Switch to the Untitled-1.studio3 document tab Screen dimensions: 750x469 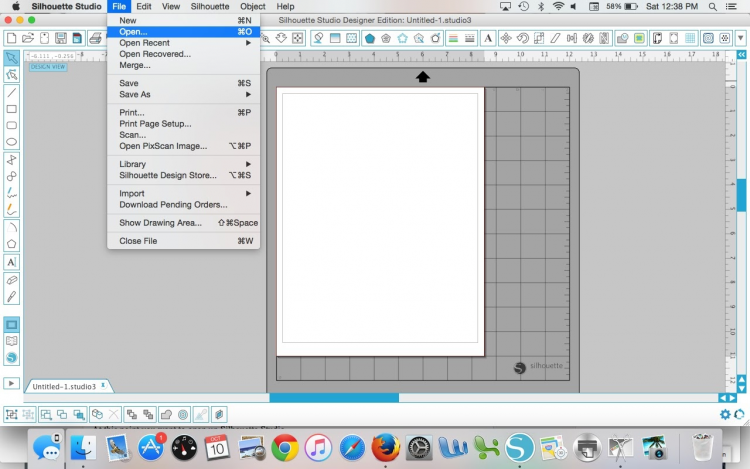tap(66, 386)
